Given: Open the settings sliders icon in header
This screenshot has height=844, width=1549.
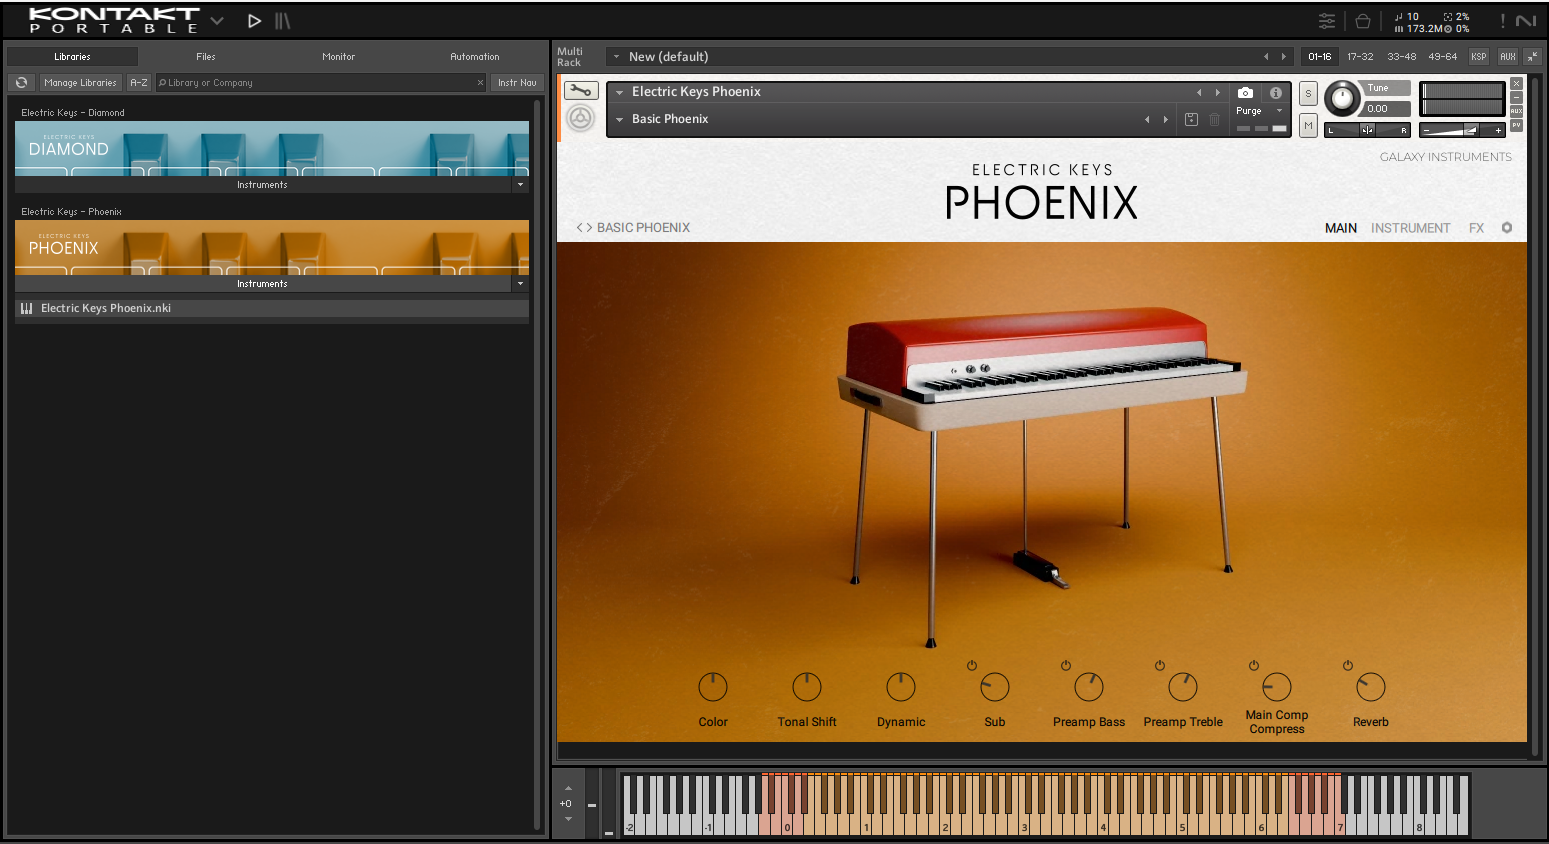Looking at the screenshot, I should [x=1327, y=21].
